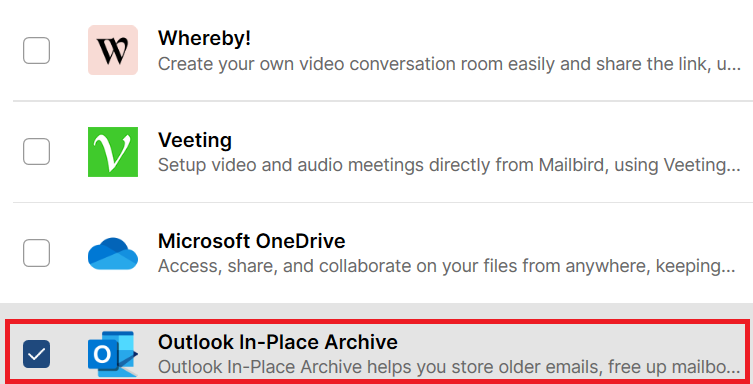Check the Microsoft OneDrive checkbox
This screenshot has width=753, height=384.
[x=36, y=253]
